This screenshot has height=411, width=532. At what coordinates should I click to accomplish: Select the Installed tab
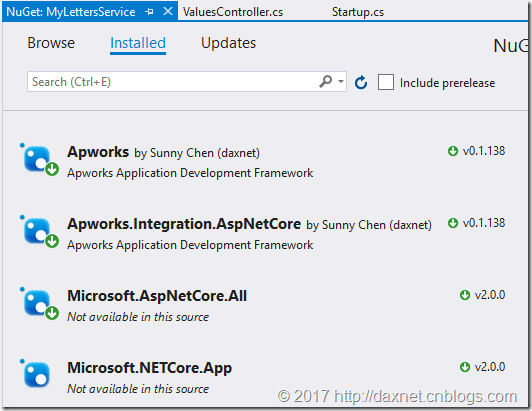point(138,43)
